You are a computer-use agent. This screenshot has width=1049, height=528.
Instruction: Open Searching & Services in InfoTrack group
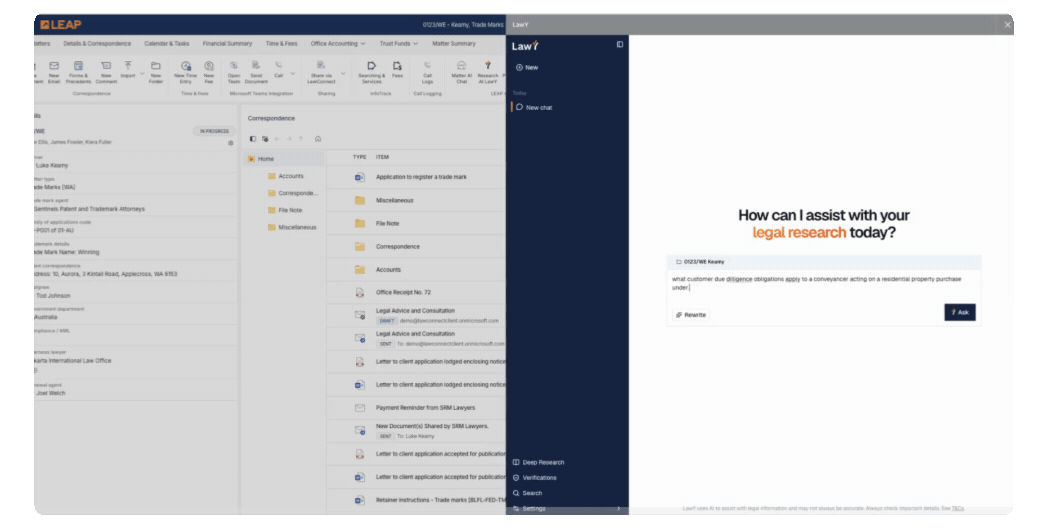(371, 72)
